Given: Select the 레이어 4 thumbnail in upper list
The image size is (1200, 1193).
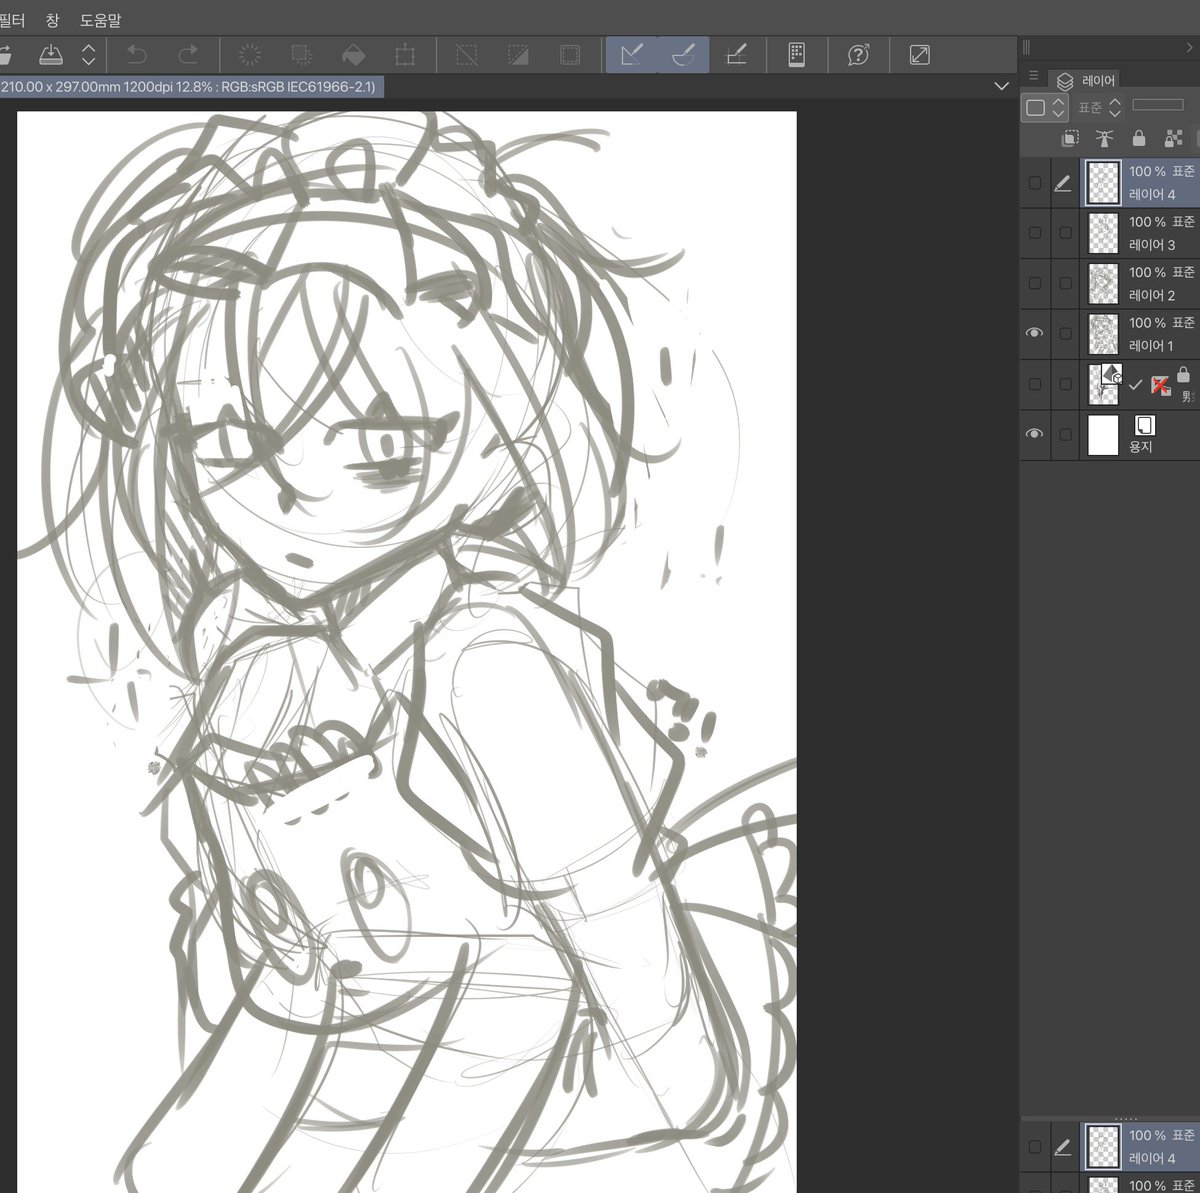Looking at the screenshot, I should [1103, 183].
